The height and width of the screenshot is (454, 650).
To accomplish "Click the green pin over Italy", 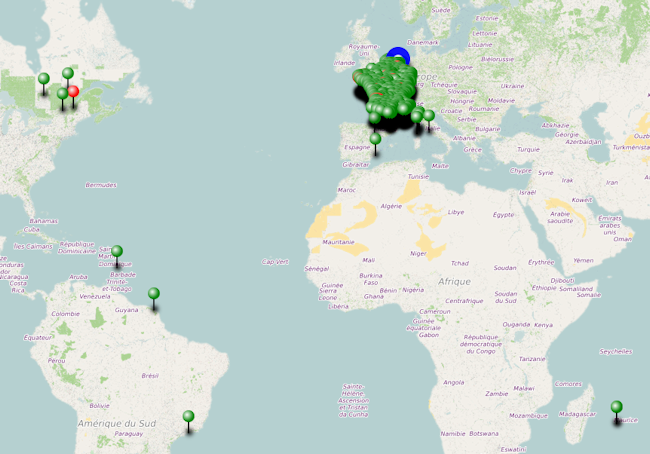I will [x=429, y=116].
